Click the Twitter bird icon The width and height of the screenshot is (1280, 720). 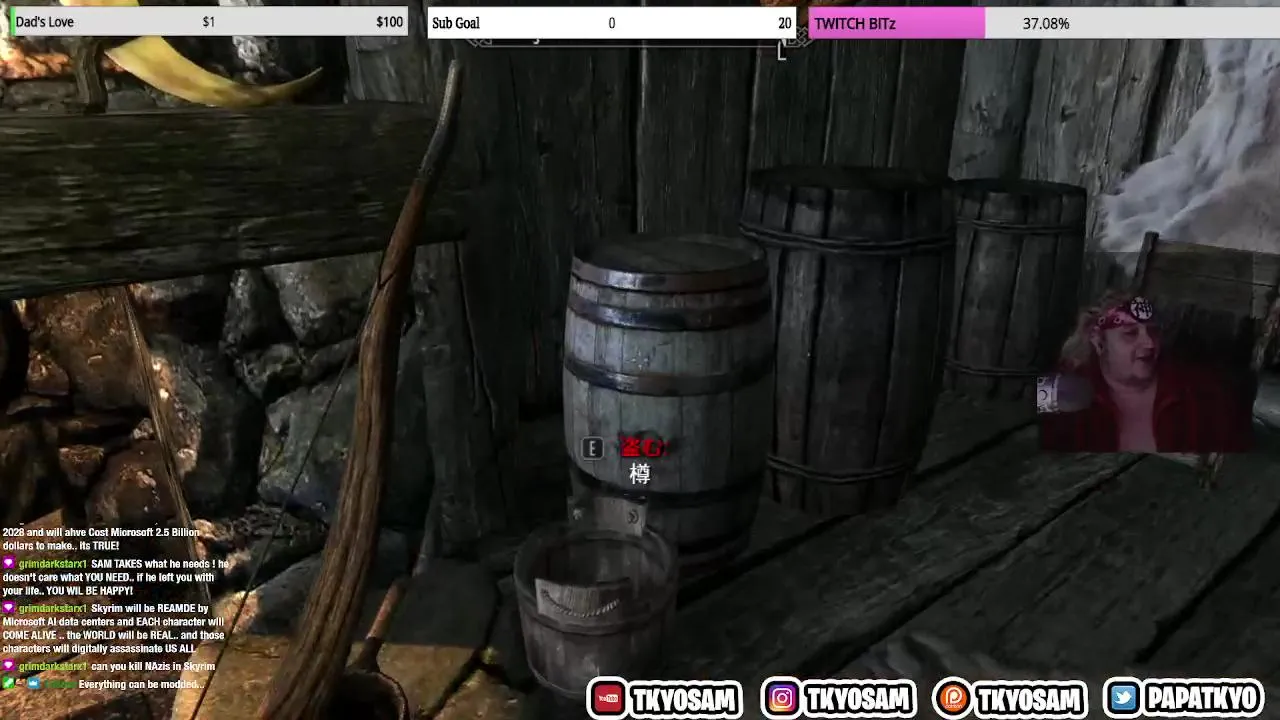1123,699
